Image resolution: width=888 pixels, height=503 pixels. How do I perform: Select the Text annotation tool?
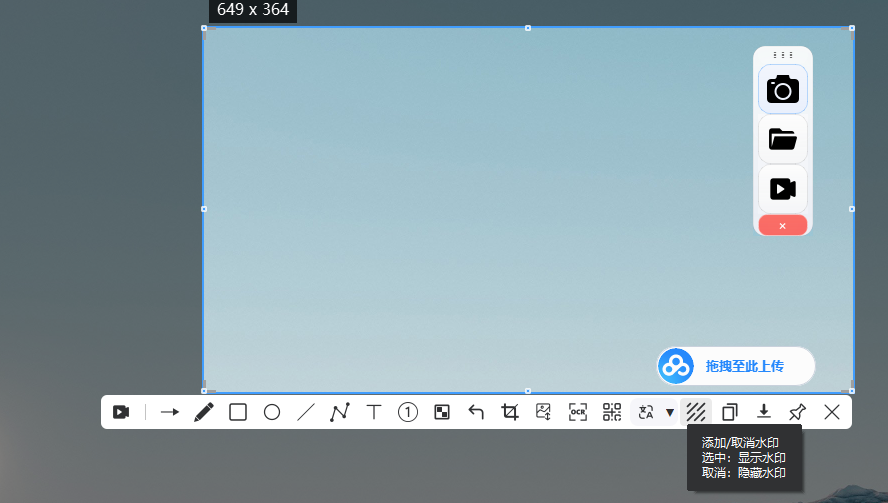pyautogui.click(x=374, y=412)
